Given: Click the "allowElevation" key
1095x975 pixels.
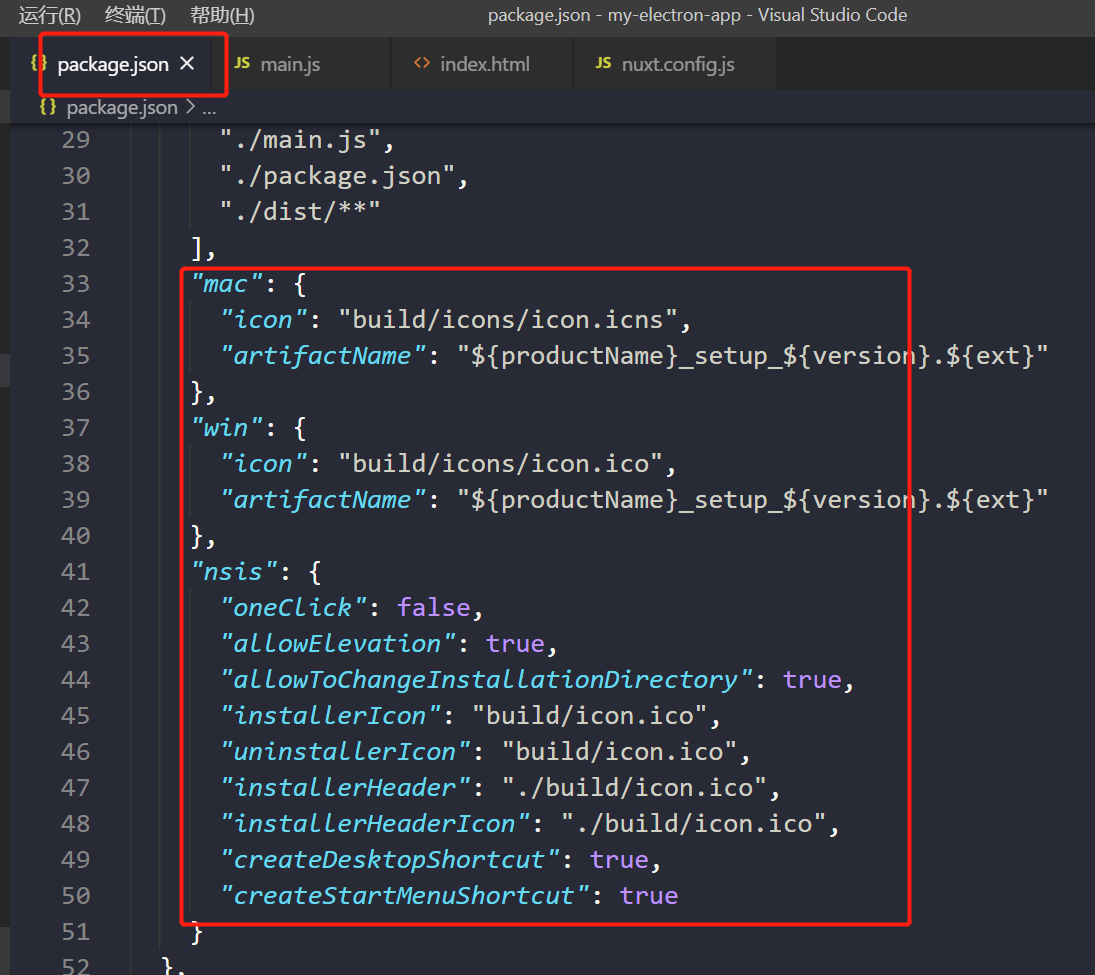Looking at the screenshot, I should [338, 644].
